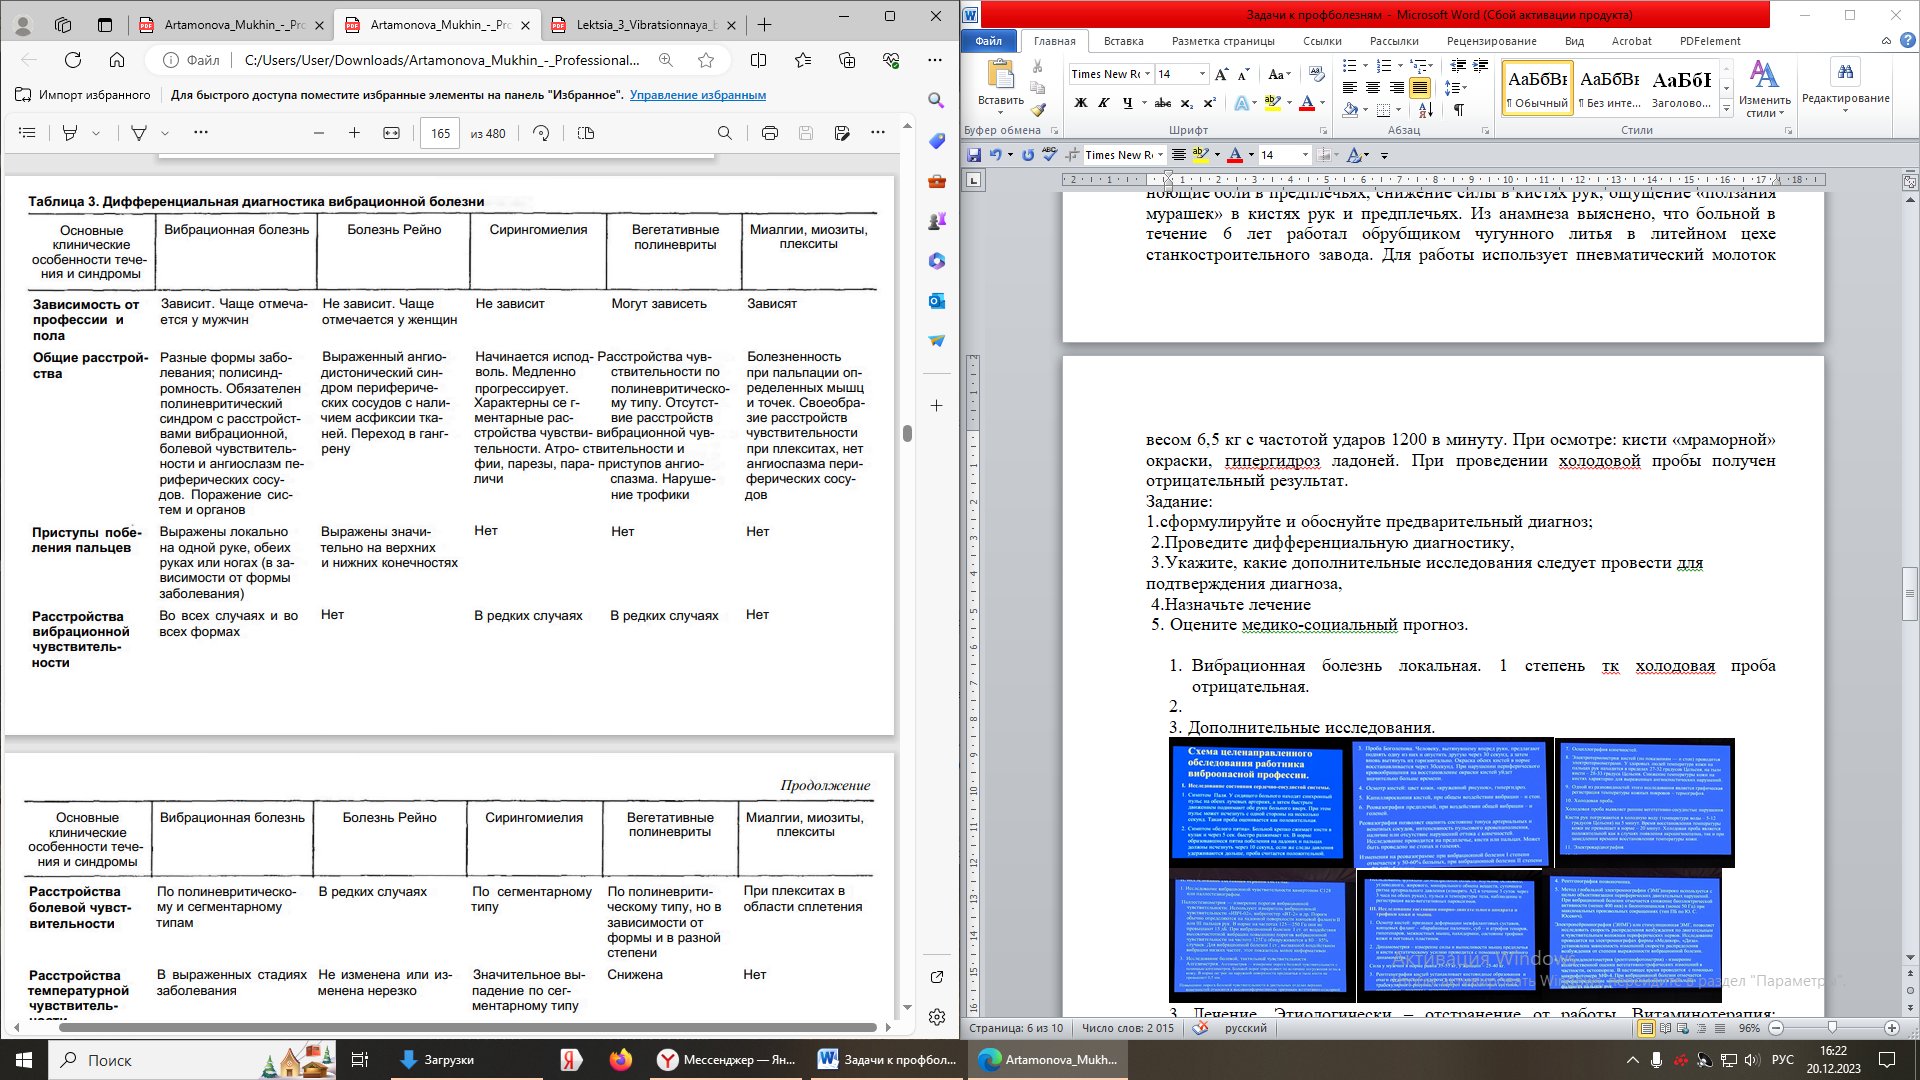This screenshot has width=1920, height=1080.
Task: Decrease indent in Word paragraph group
Action: 1458,66
